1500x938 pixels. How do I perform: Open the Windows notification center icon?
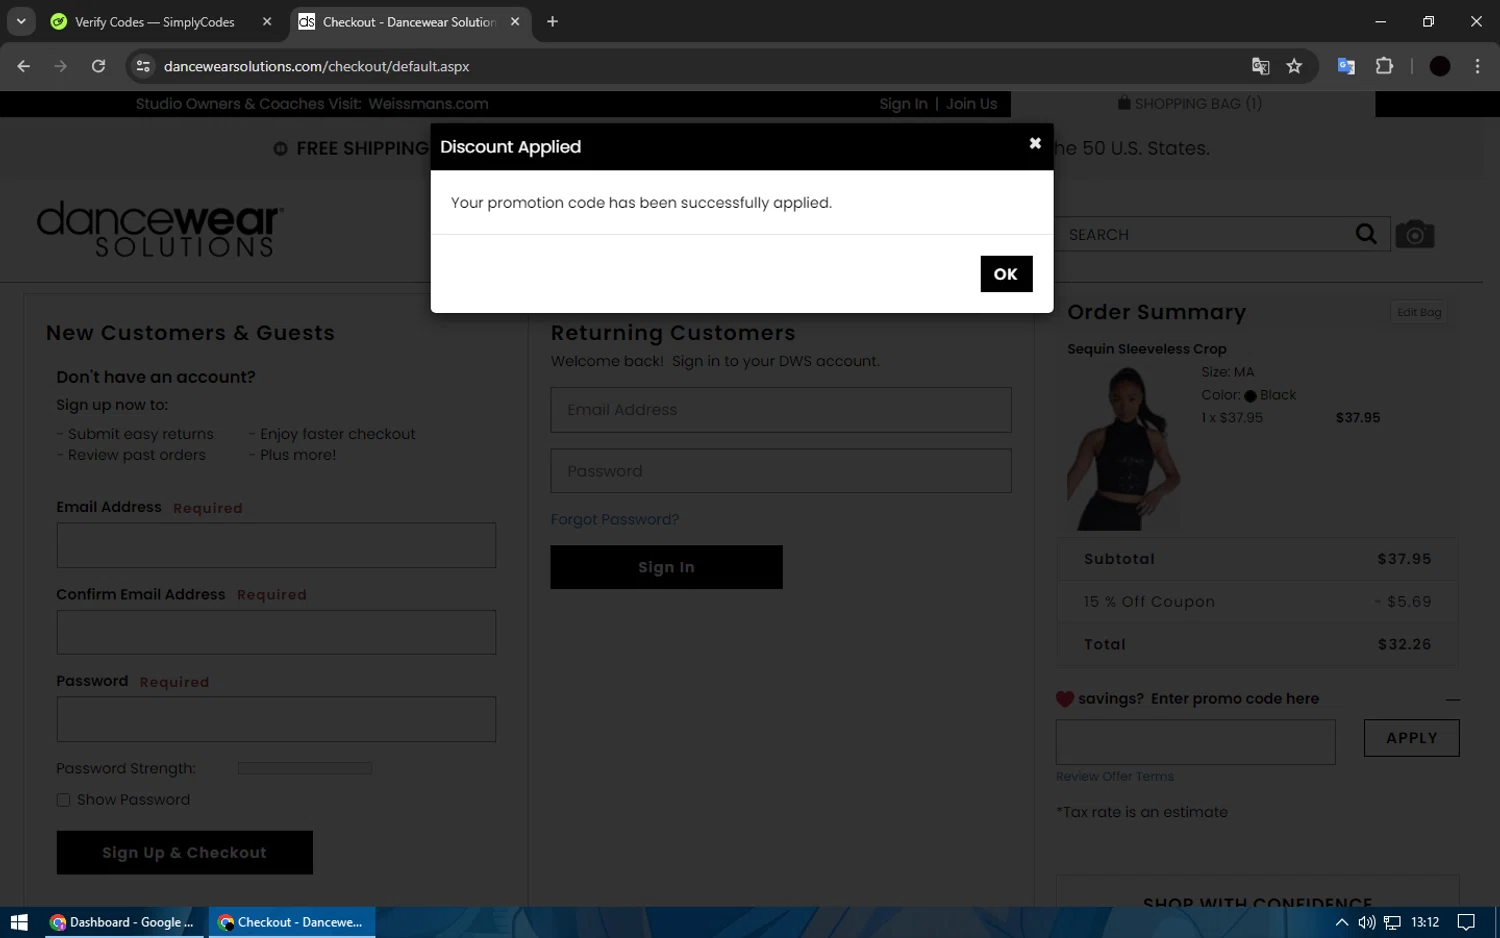coord(1465,922)
